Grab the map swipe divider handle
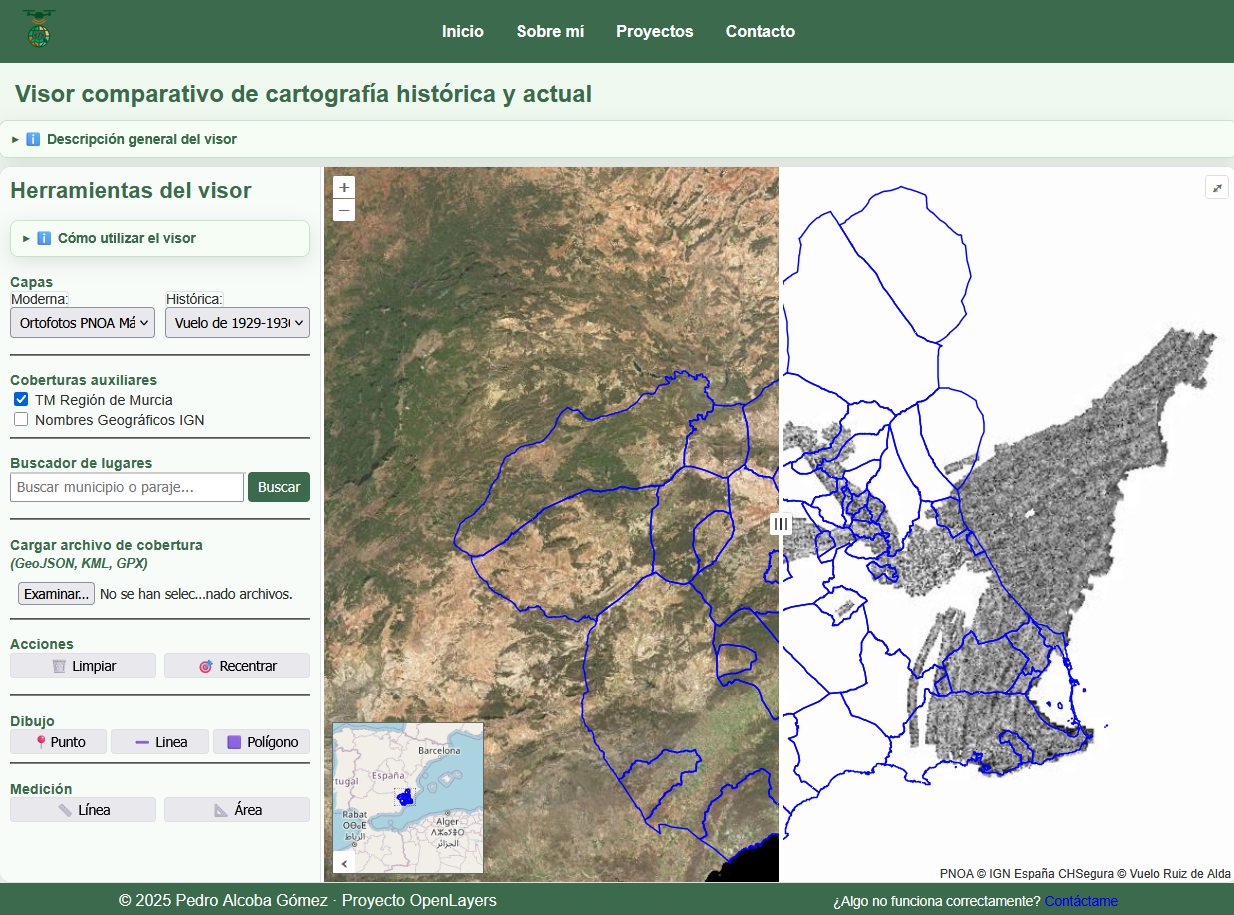This screenshot has height=915, width=1234. coord(780,524)
